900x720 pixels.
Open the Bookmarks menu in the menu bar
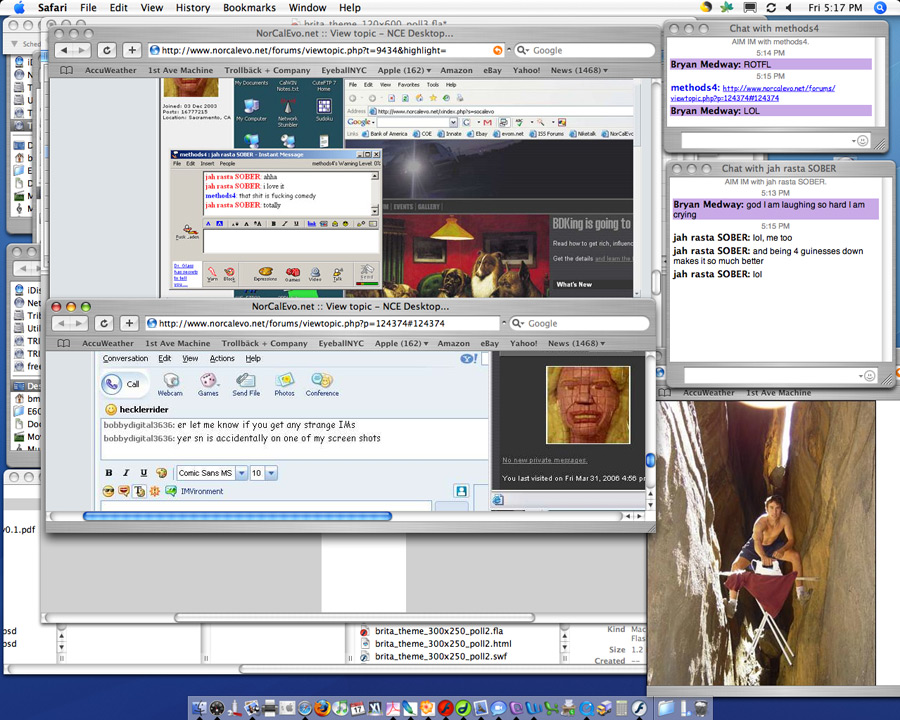click(249, 7)
